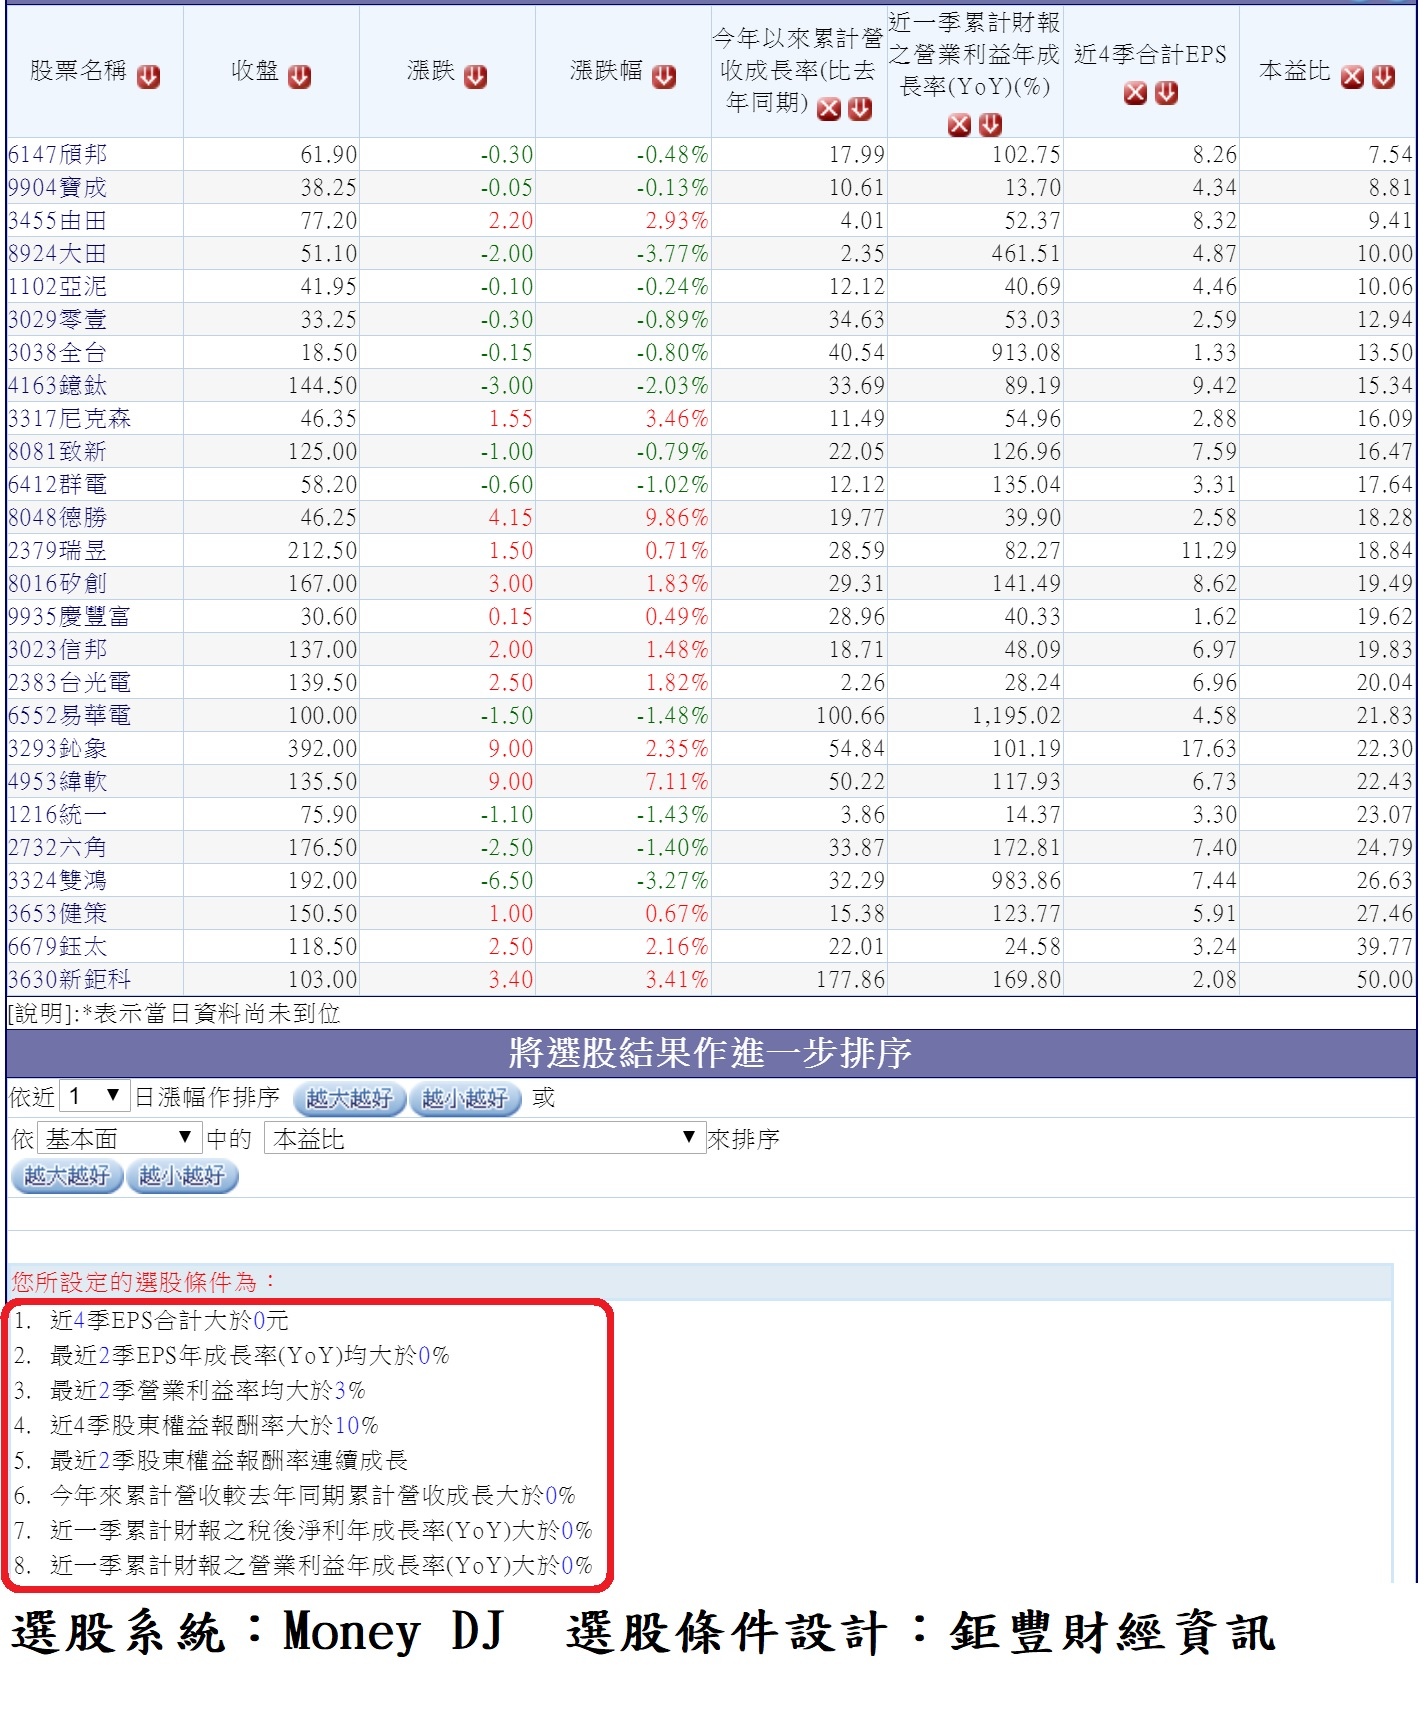Screen dimensions: 1427x1709
Task: Open stock link 3653健策
Action: [x=57, y=914]
